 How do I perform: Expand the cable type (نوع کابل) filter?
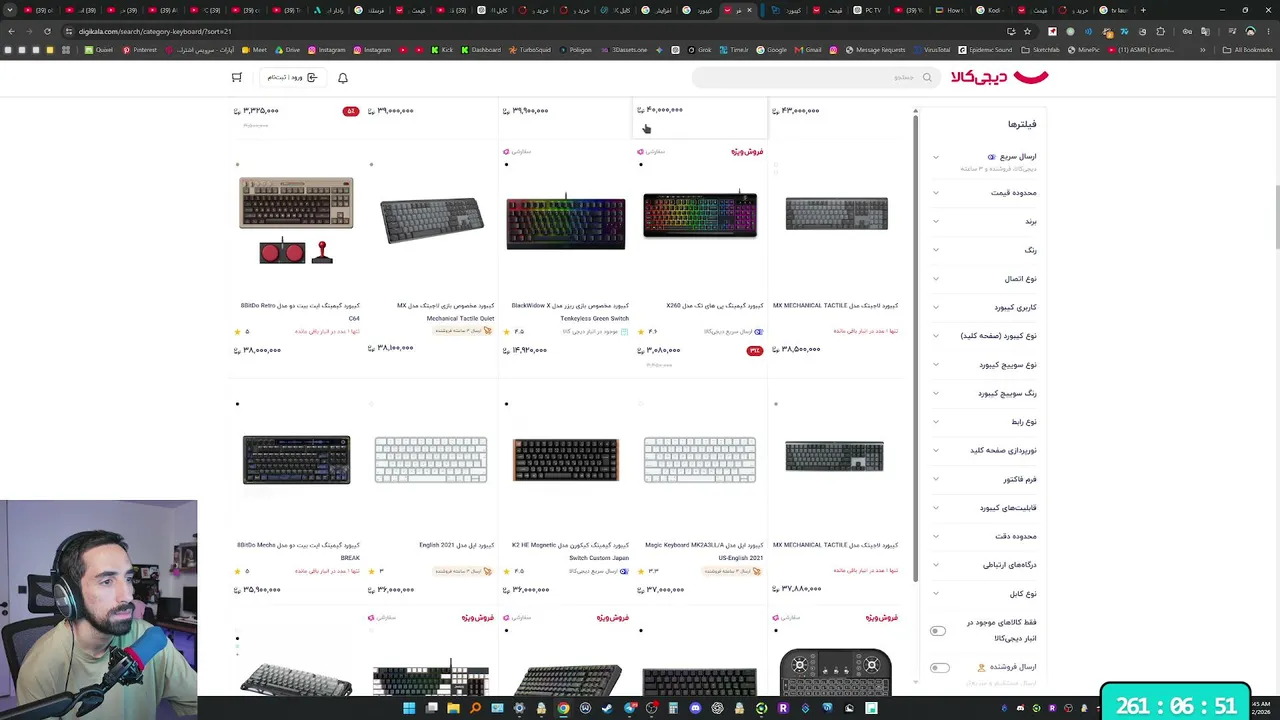(984, 594)
